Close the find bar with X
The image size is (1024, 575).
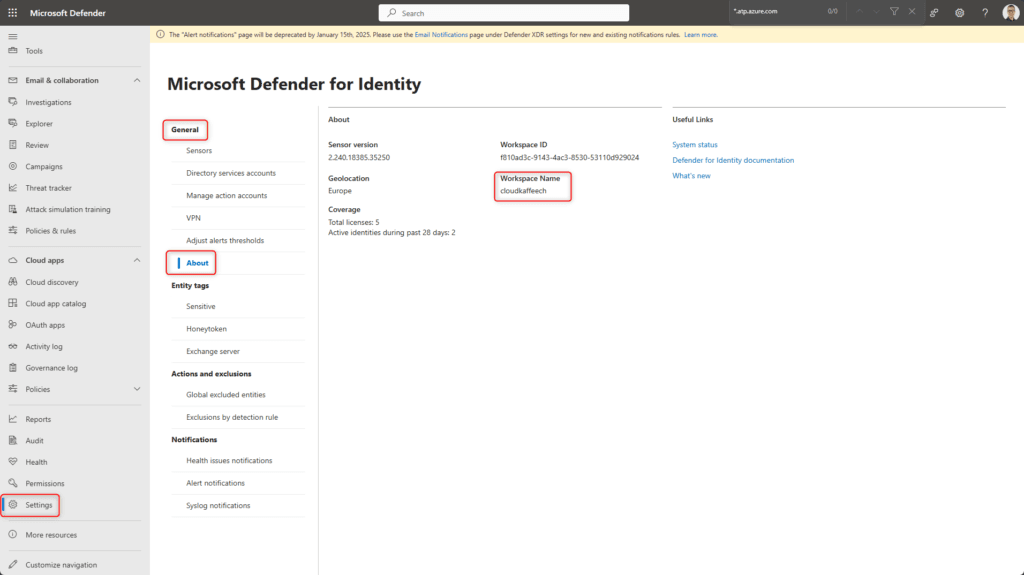click(912, 11)
